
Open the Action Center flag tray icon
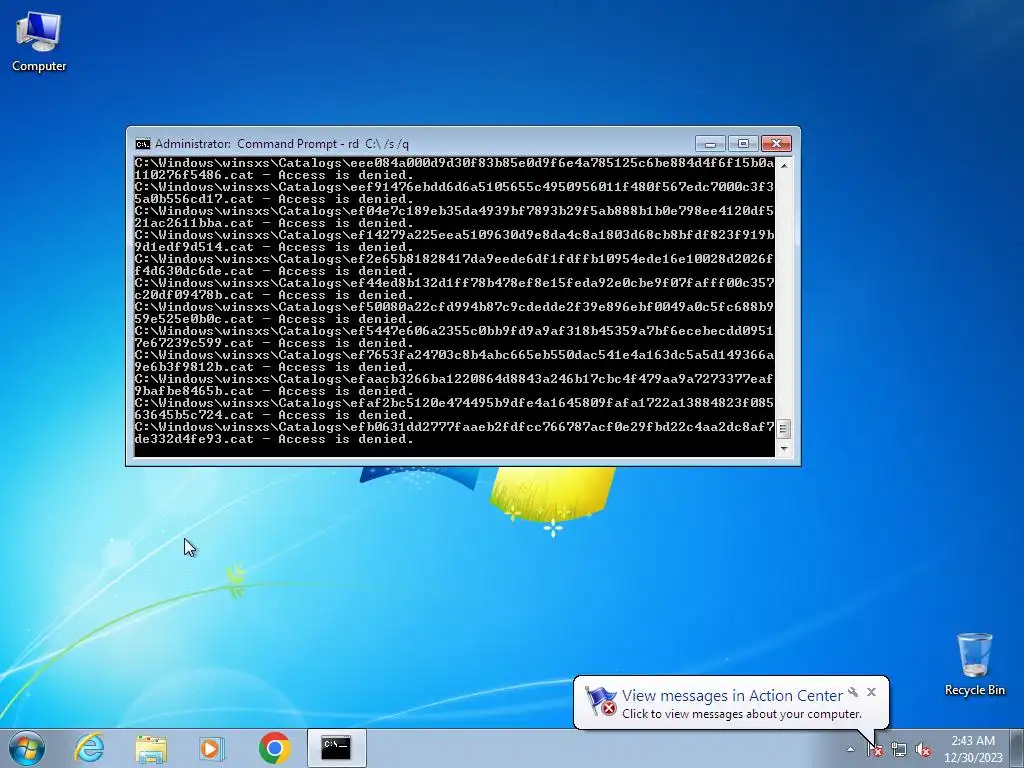[875, 750]
